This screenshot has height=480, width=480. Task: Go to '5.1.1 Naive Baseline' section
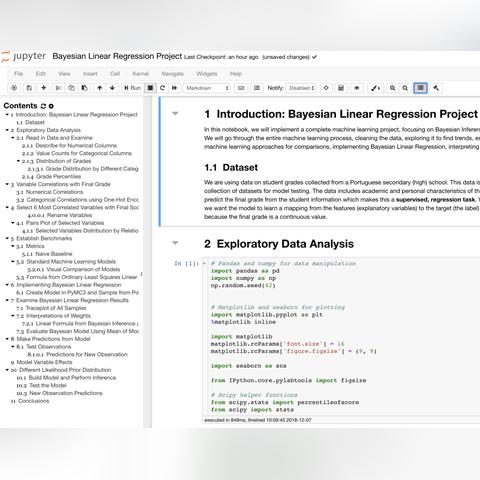tap(47, 254)
